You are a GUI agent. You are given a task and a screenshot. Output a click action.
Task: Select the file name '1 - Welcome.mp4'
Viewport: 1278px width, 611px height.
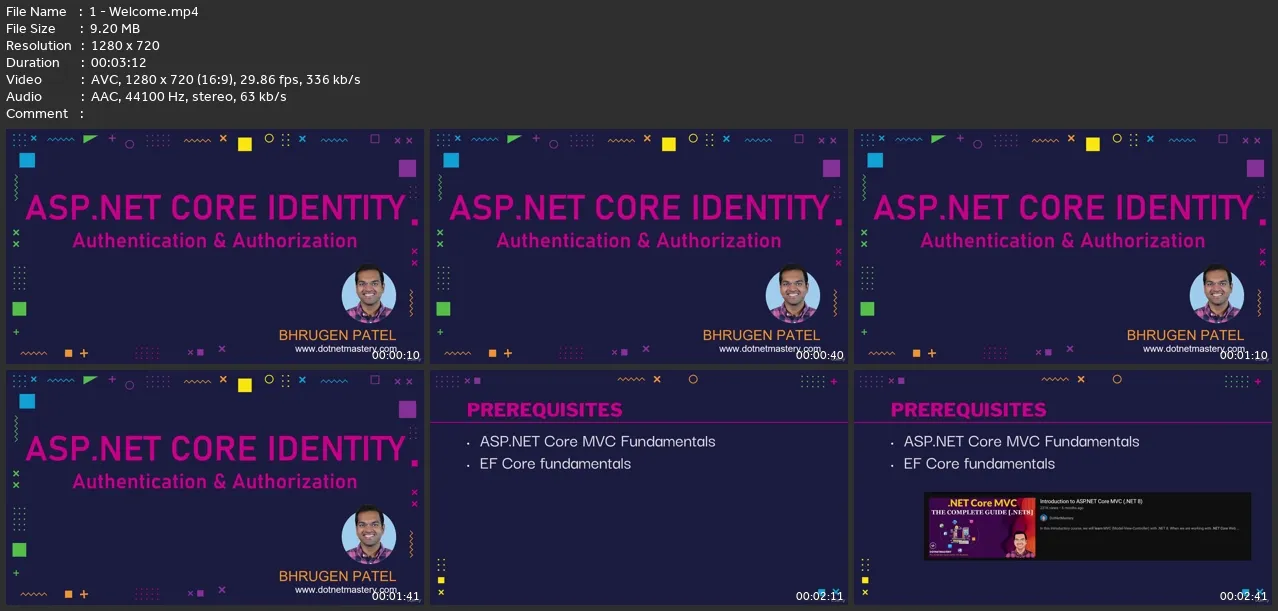point(144,12)
